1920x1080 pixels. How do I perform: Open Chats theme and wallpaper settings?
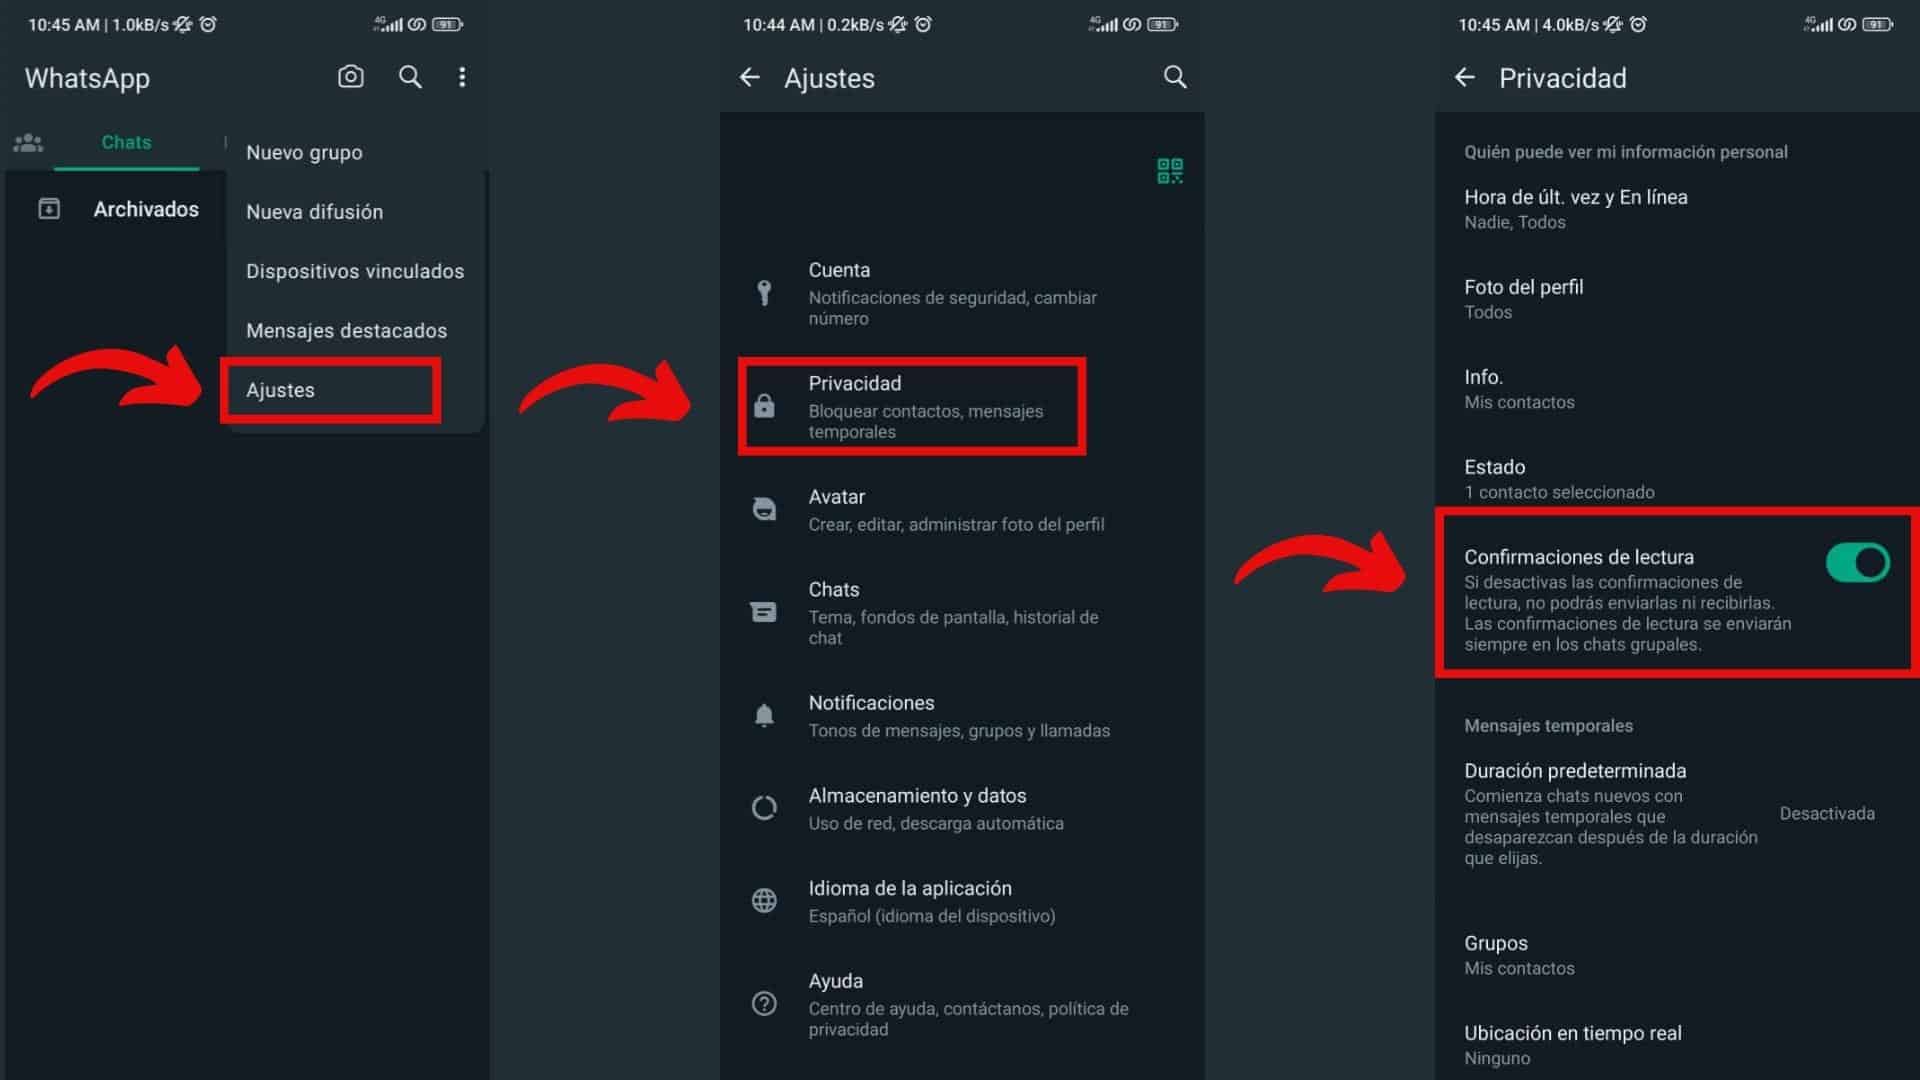pos(962,612)
